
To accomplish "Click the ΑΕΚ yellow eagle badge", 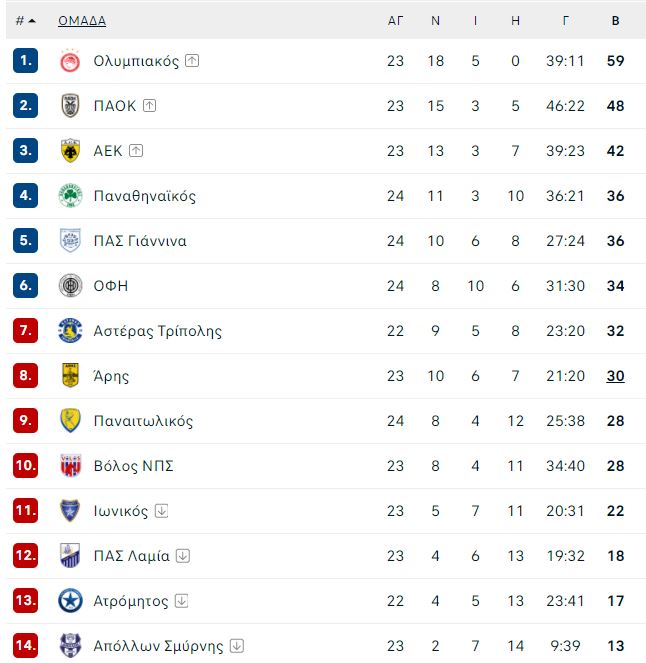I will coord(70,151).
